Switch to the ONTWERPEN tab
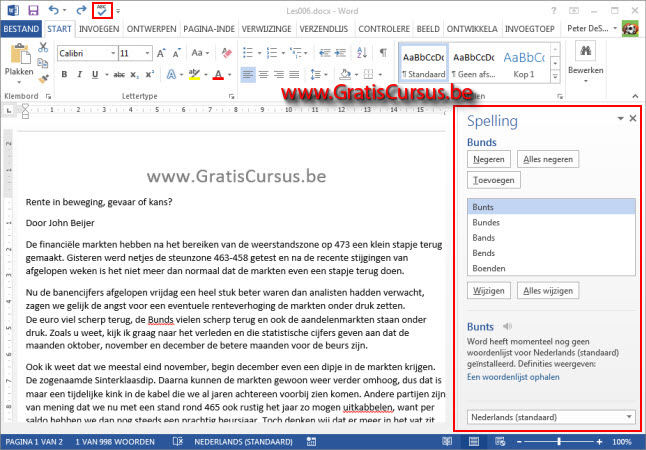The width and height of the screenshot is (646, 450). click(x=151, y=29)
